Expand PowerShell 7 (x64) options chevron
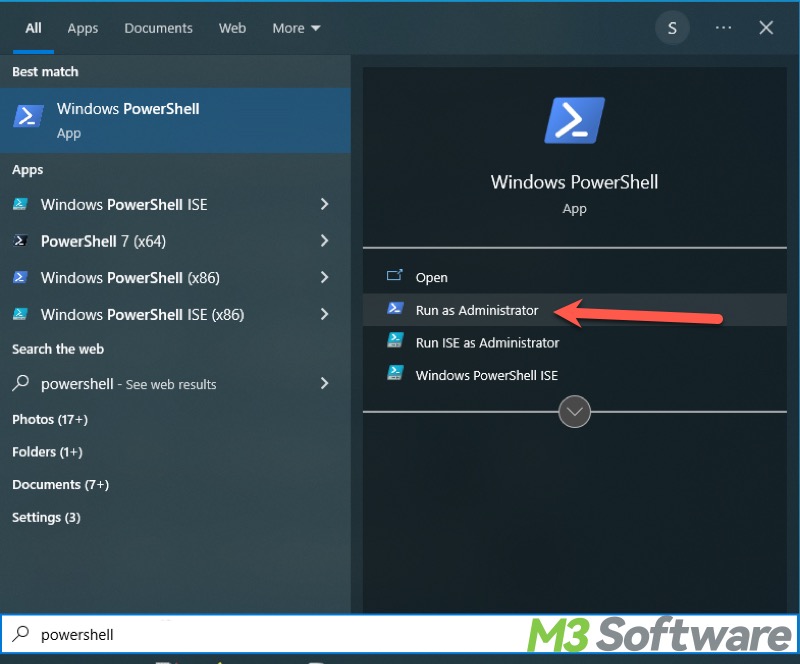The image size is (800, 664). (x=324, y=240)
